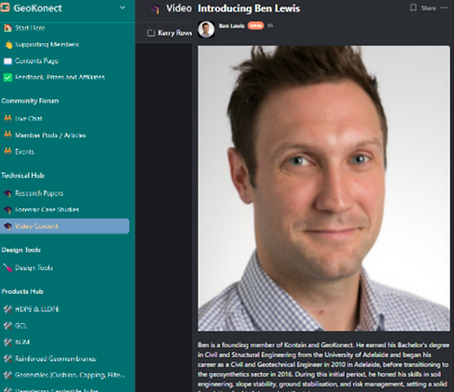Click the tools icon beside GCL
This screenshot has height=392, width=454.
coord(8,326)
